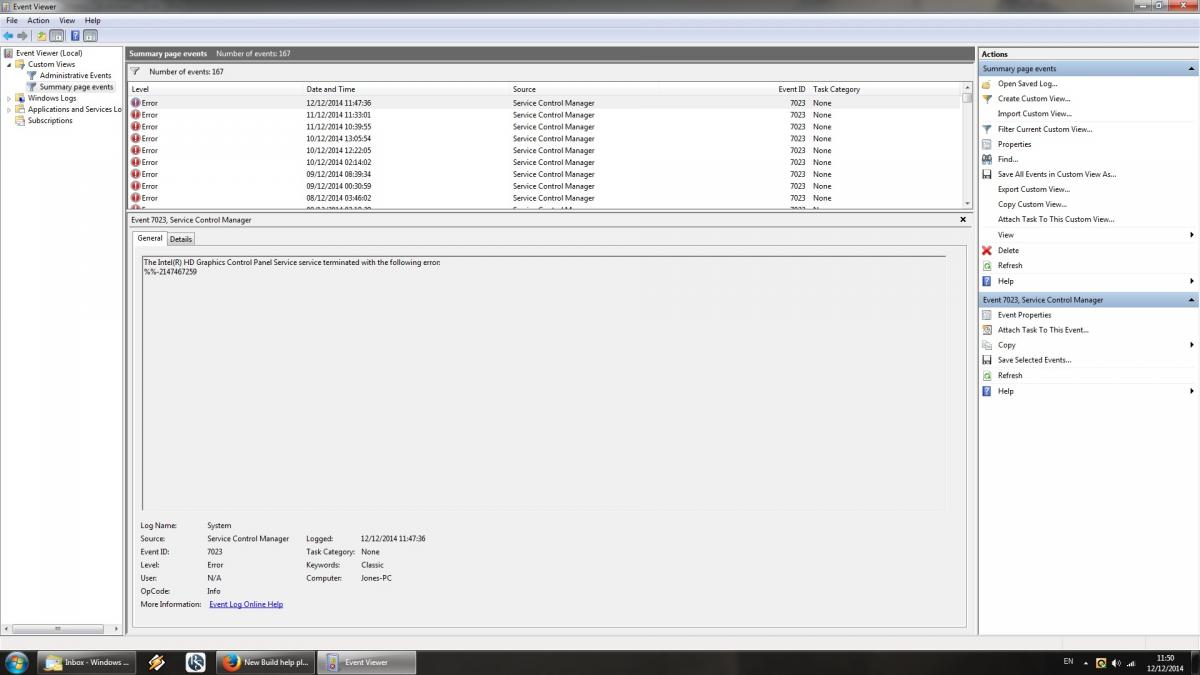Select Filter Current Custom View action
The image size is (1200, 675).
pyautogui.click(x=1045, y=129)
